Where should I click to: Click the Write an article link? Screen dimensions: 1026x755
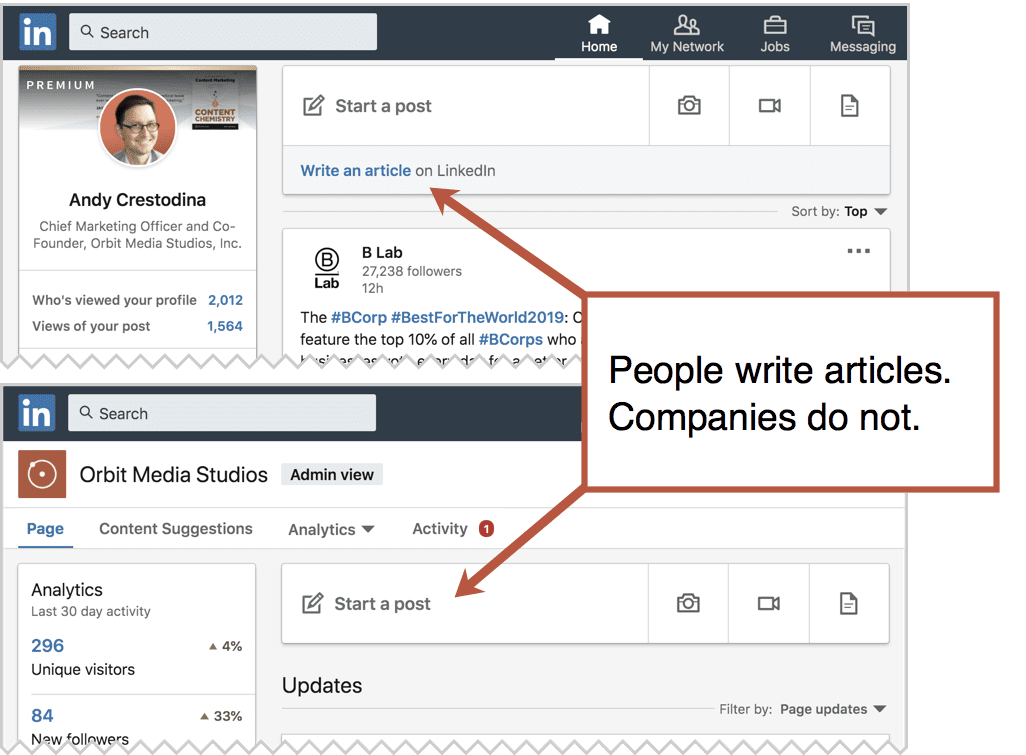point(355,171)
